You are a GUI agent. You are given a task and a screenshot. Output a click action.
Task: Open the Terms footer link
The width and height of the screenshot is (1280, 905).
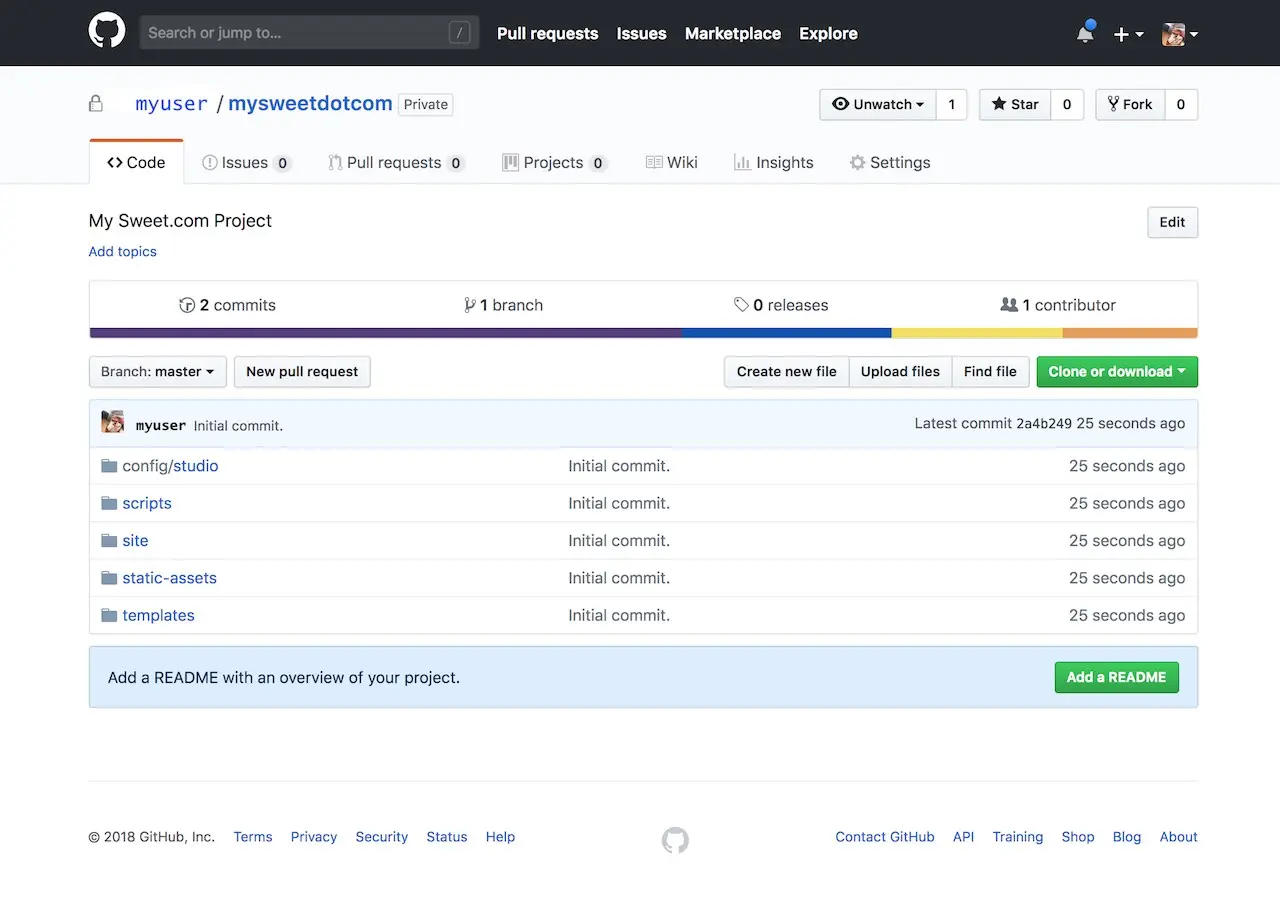[253, 837]
